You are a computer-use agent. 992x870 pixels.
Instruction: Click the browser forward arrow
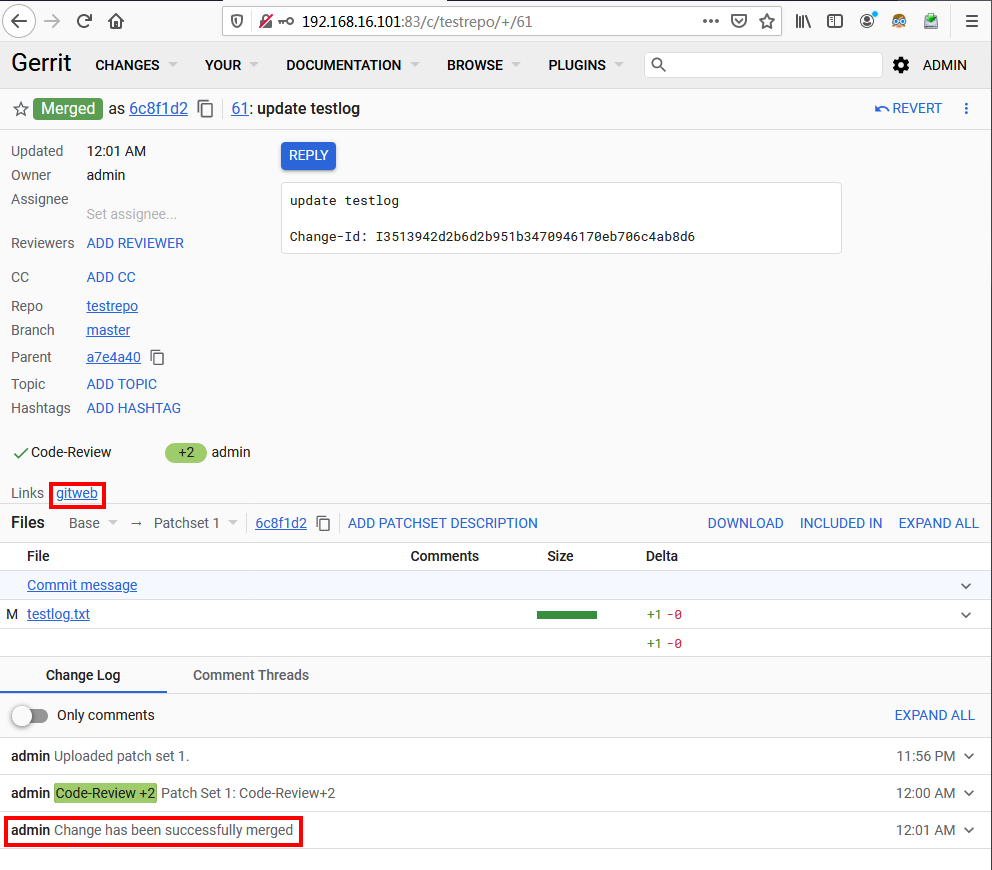tap(52, 22)
